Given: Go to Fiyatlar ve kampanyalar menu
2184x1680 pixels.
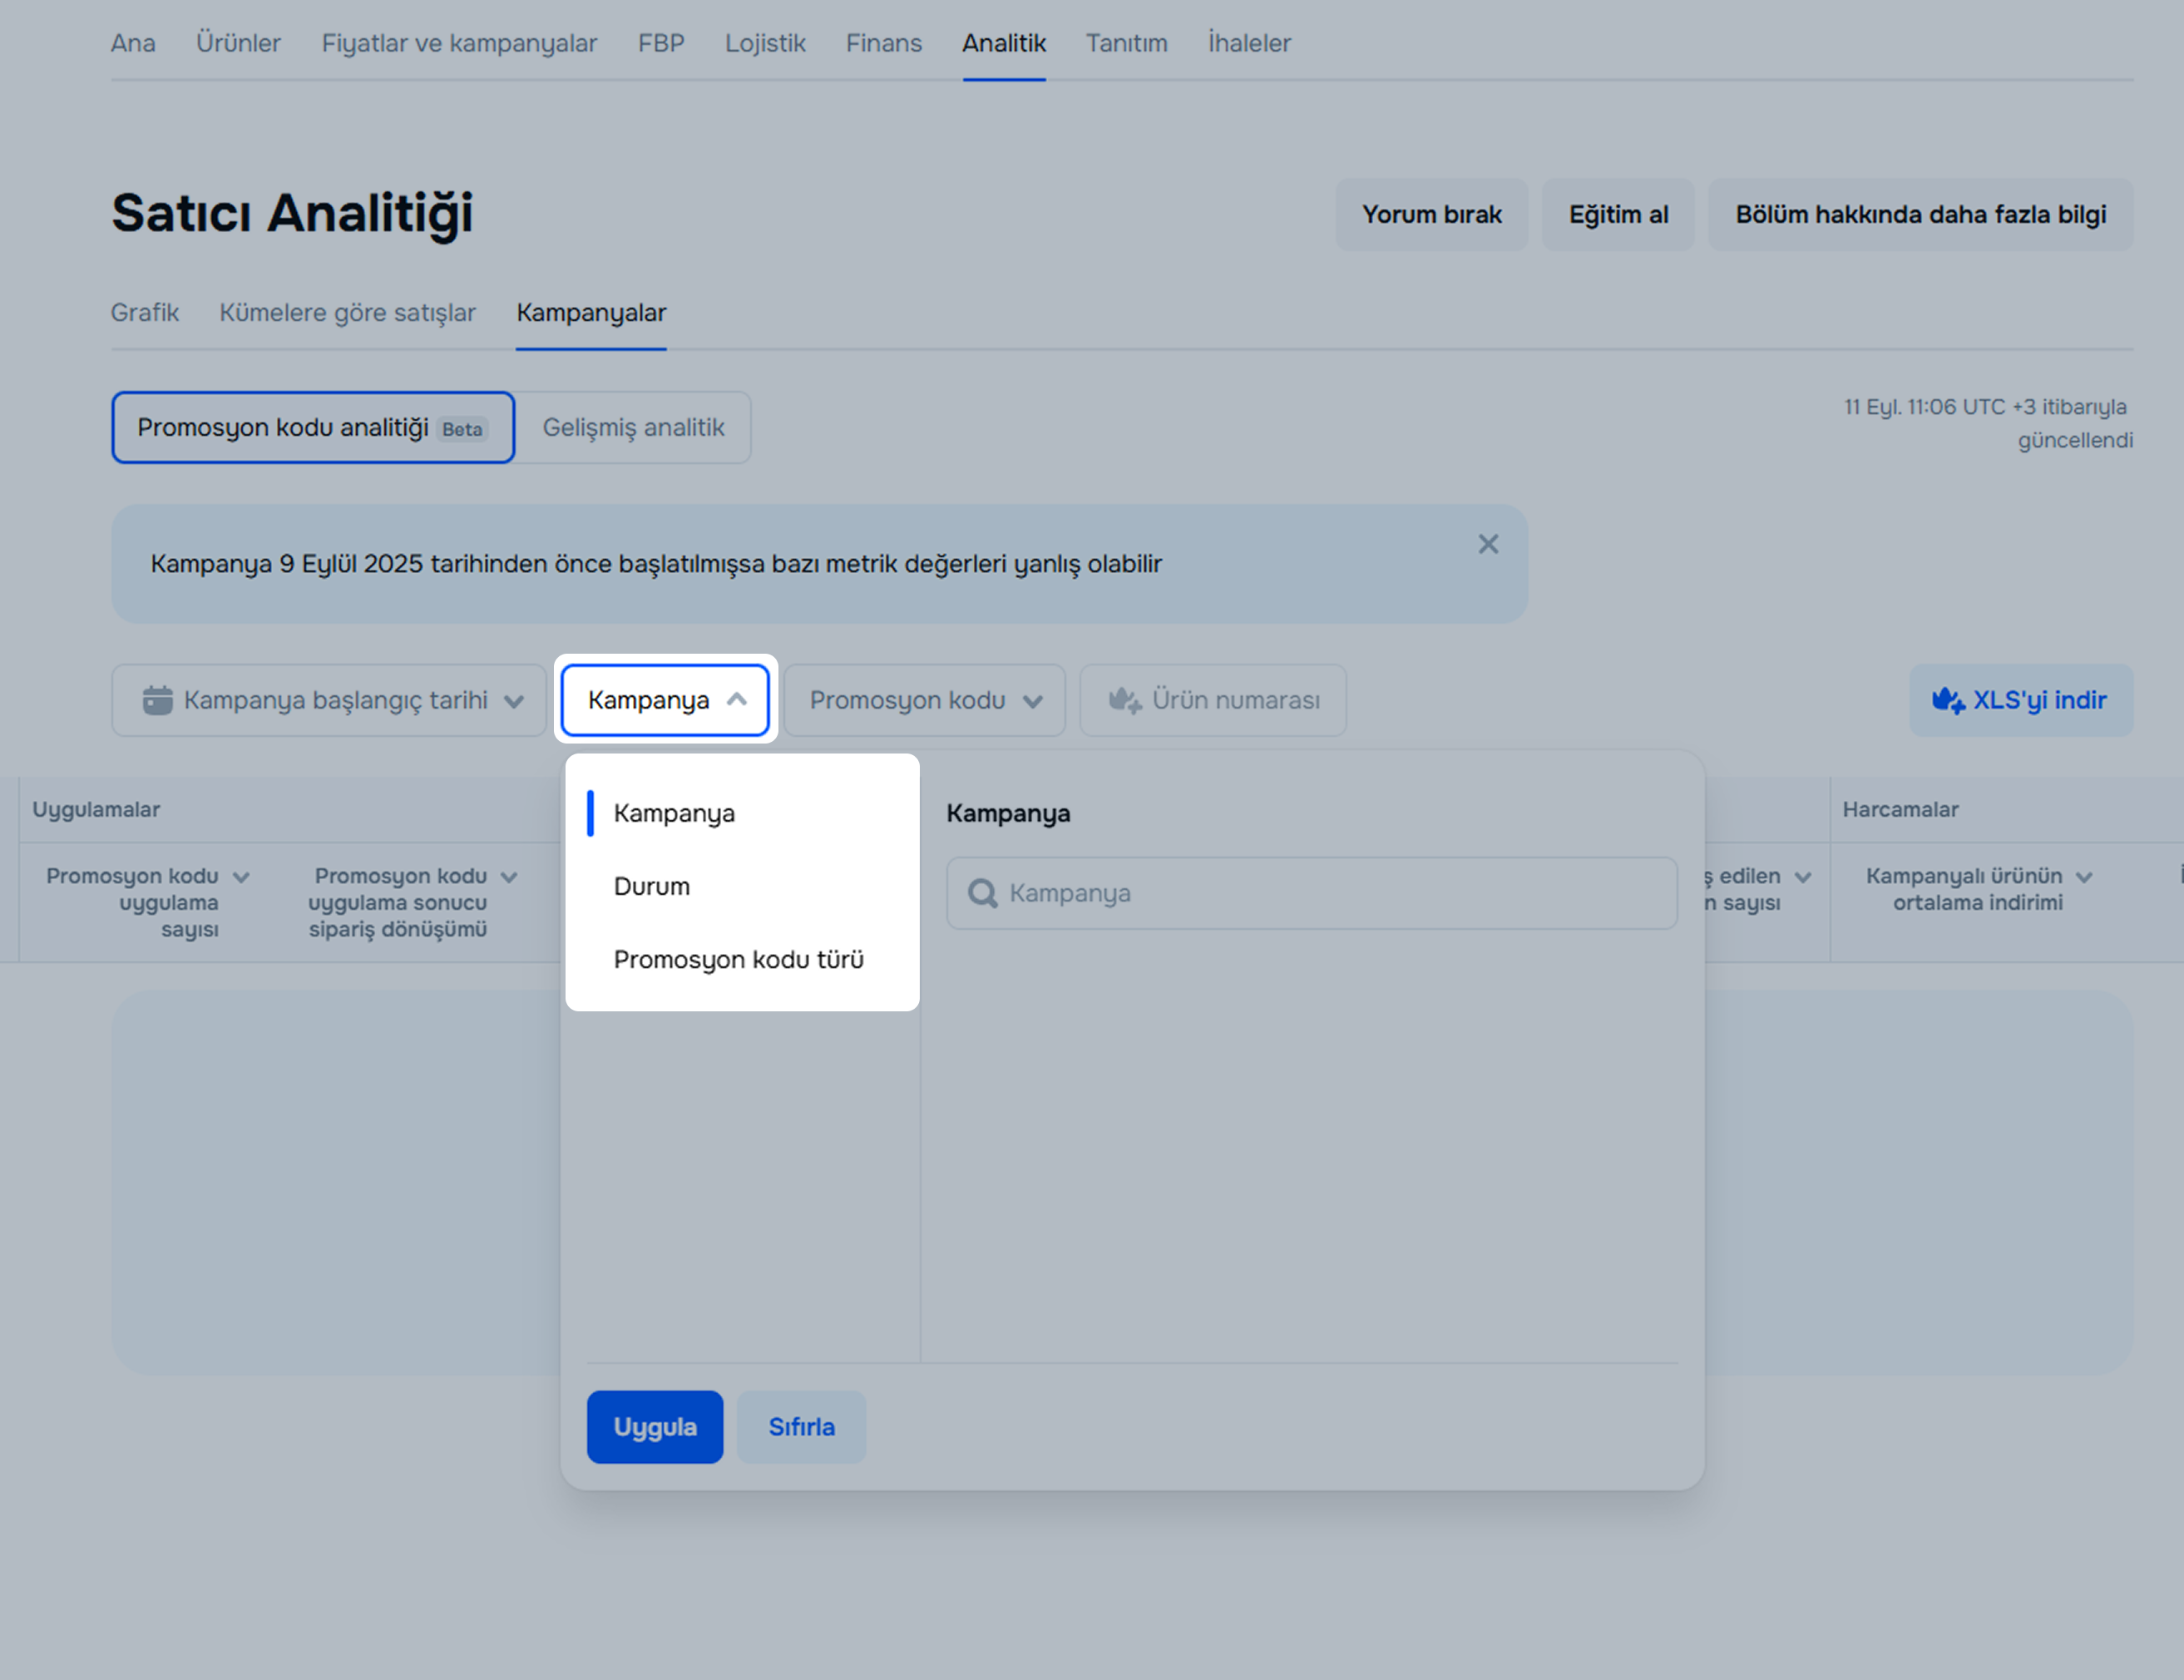Looking at the screenshot, I should coord(459,43).
